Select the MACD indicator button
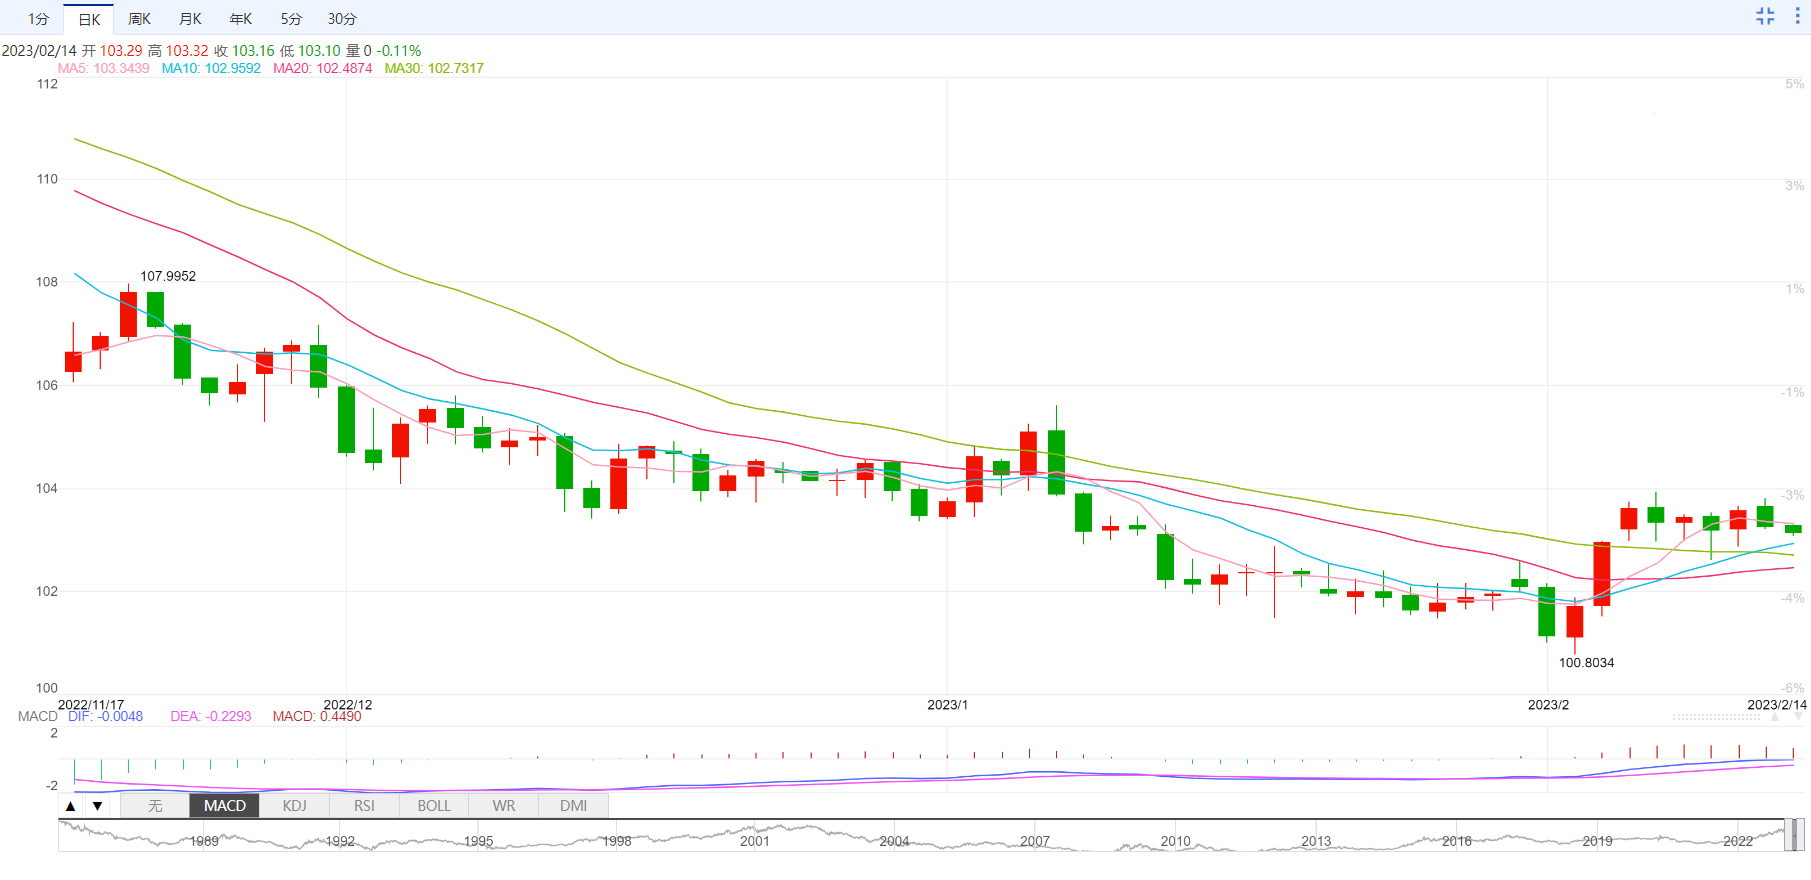1811x880 pixels. tap(224, 806)
